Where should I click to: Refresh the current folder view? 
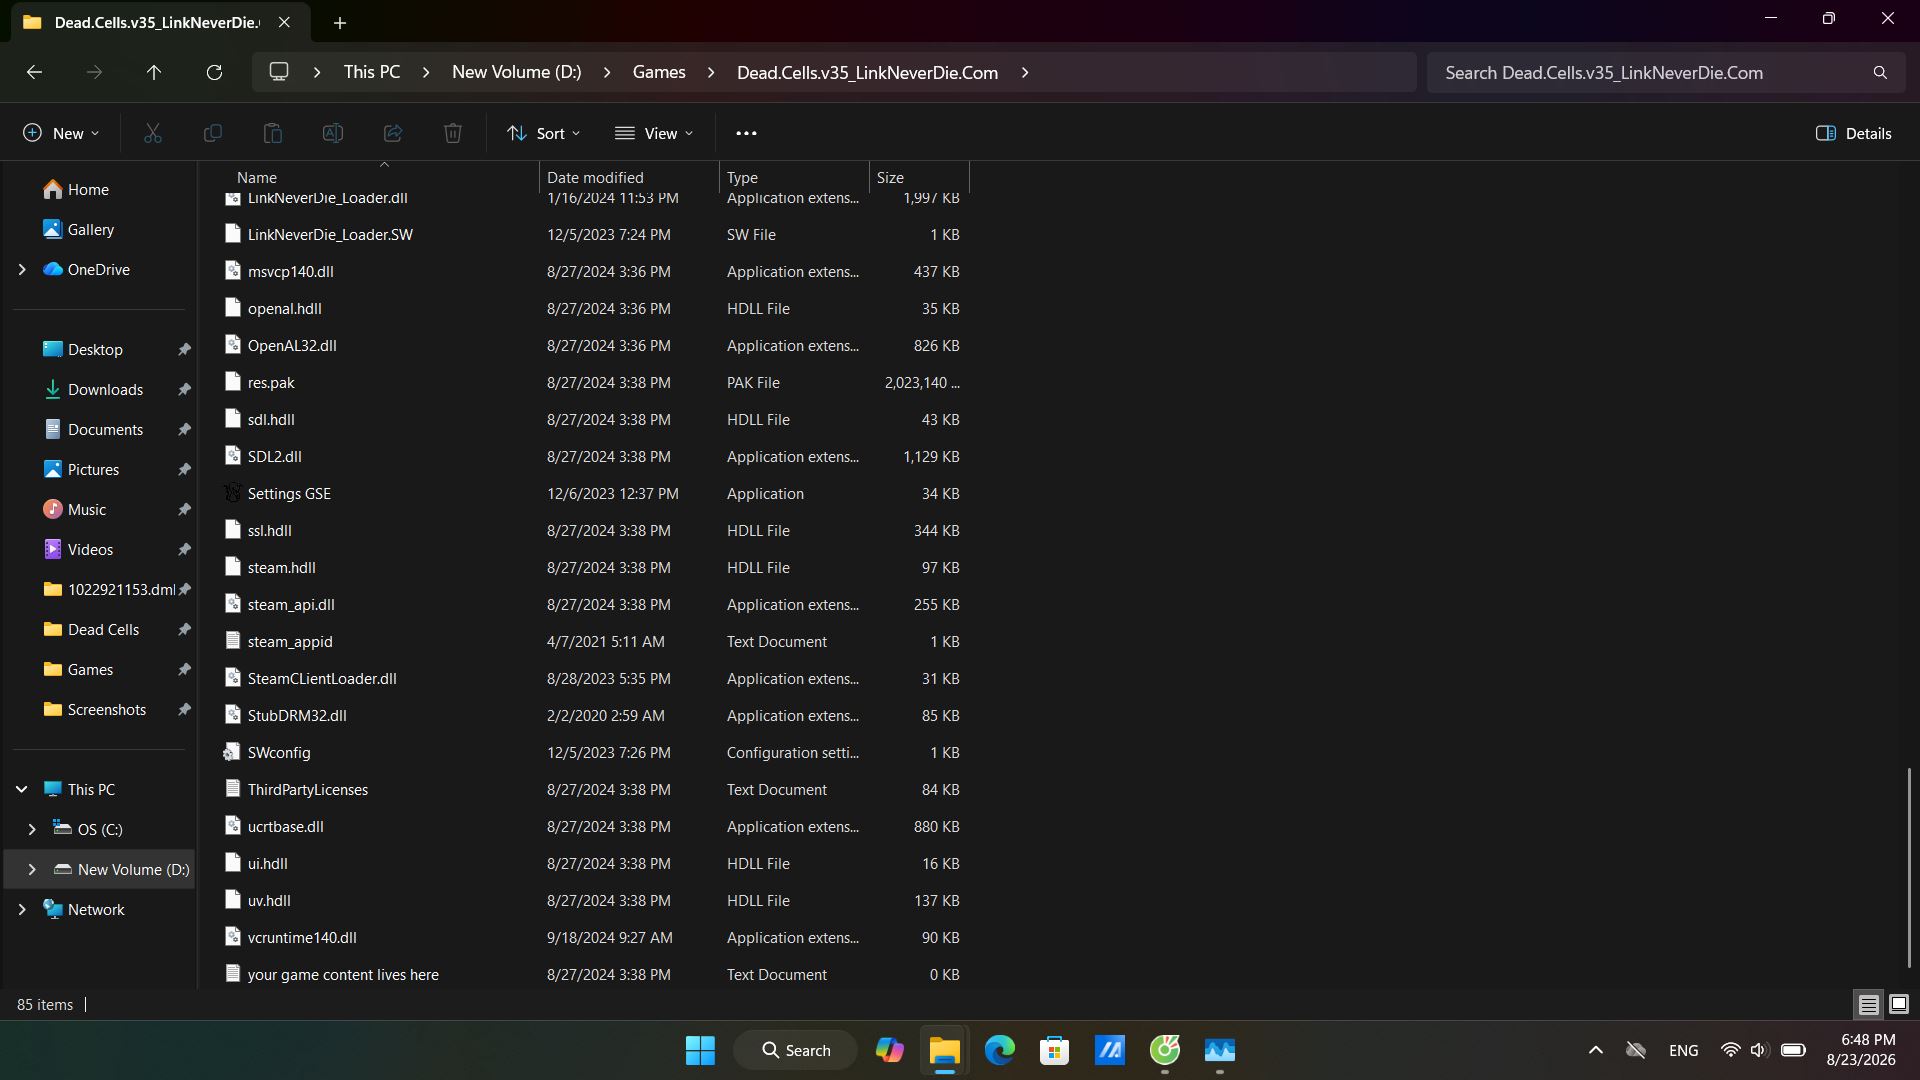(x=214, y=72)
